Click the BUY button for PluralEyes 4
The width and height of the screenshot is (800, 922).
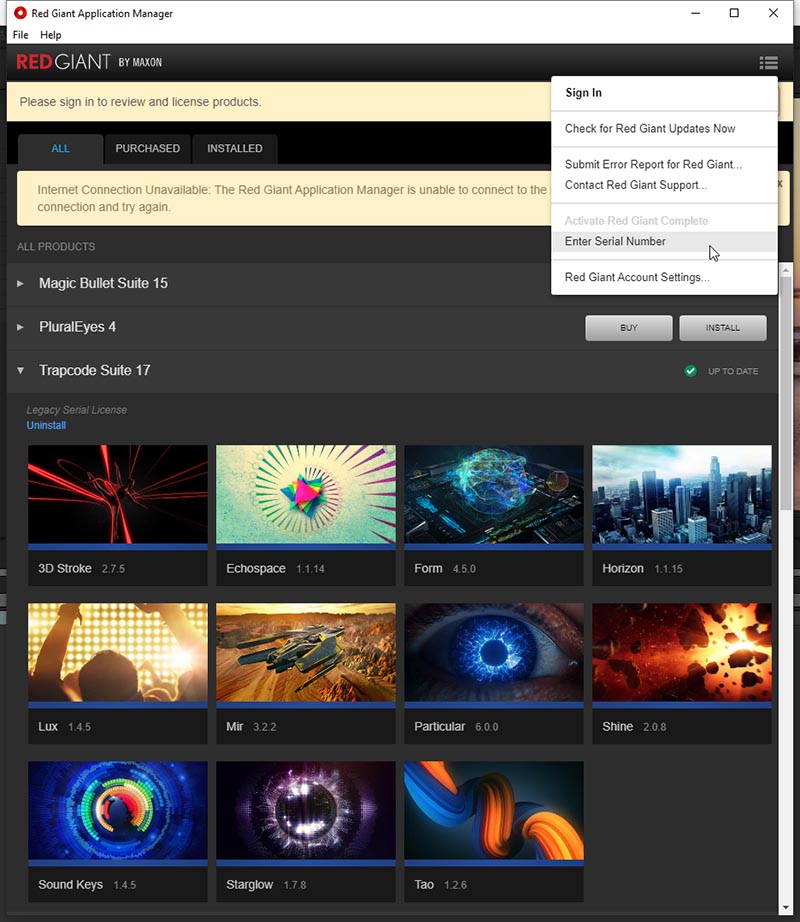(628, 328)
